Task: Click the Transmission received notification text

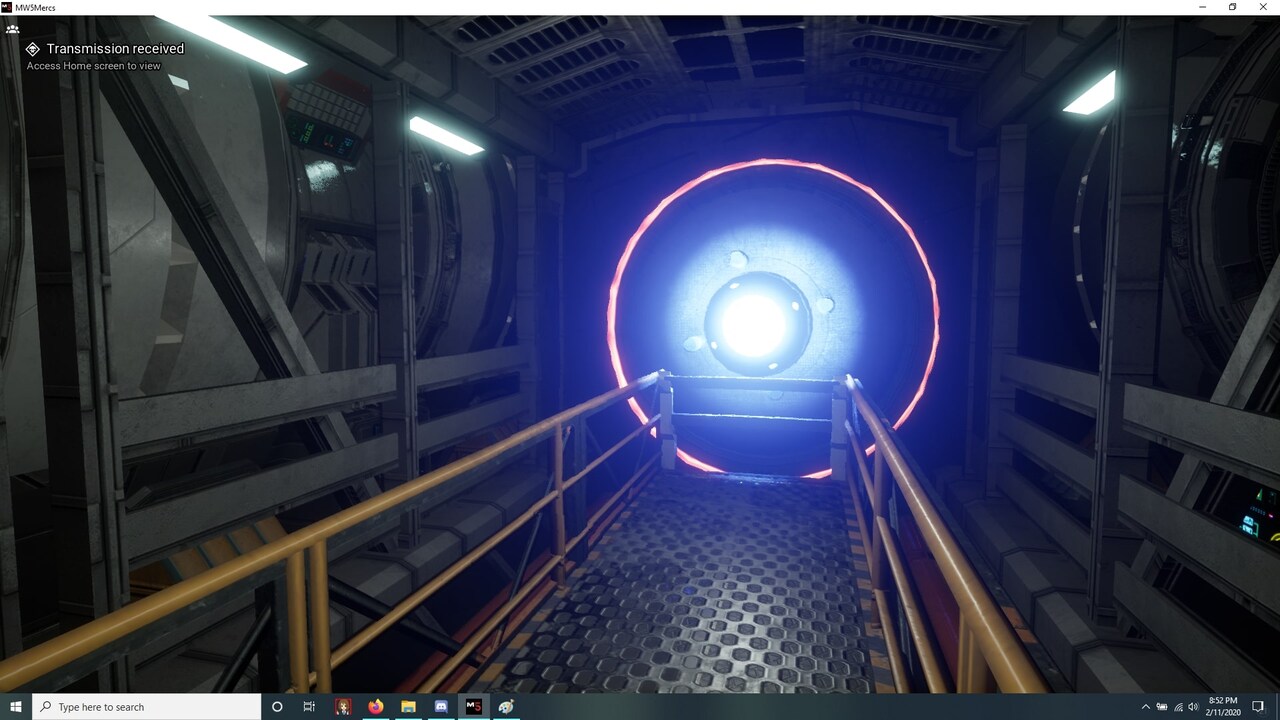Action: pos(113,48)
